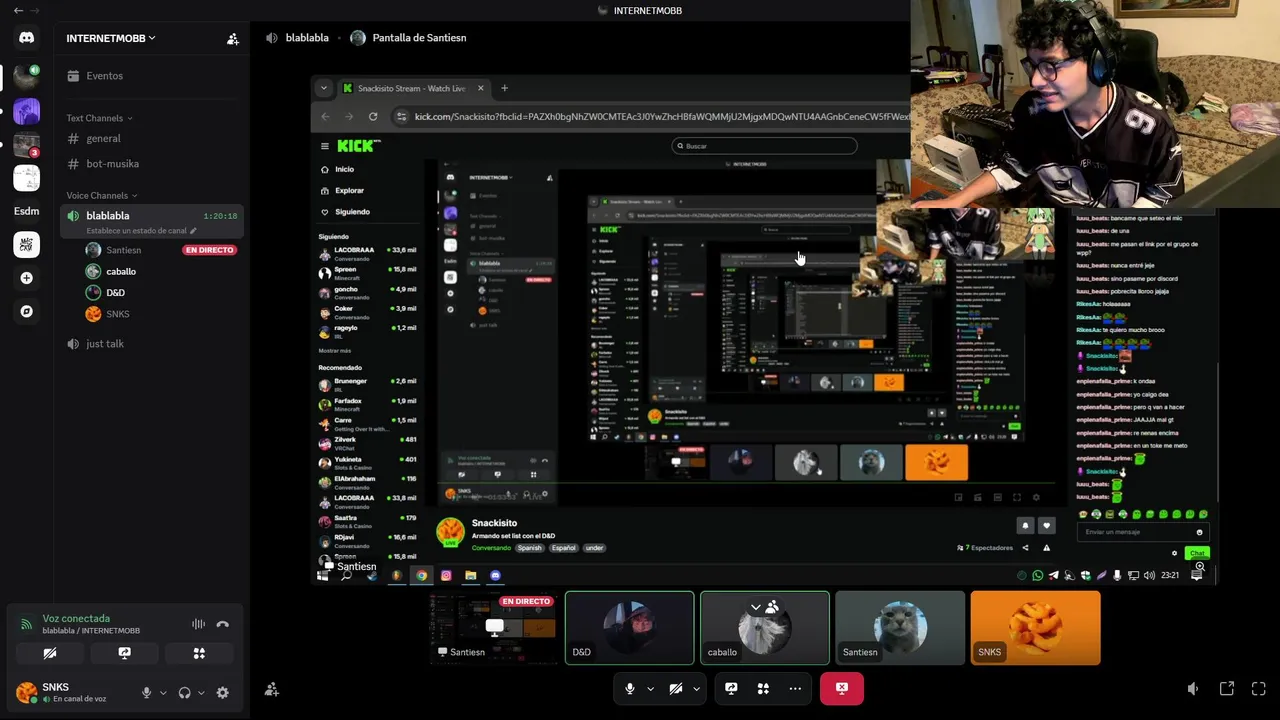Enter fullscreen mode for the call
The height and width of the screenshot is (720, 1280).
click(x=1259, y=688)
